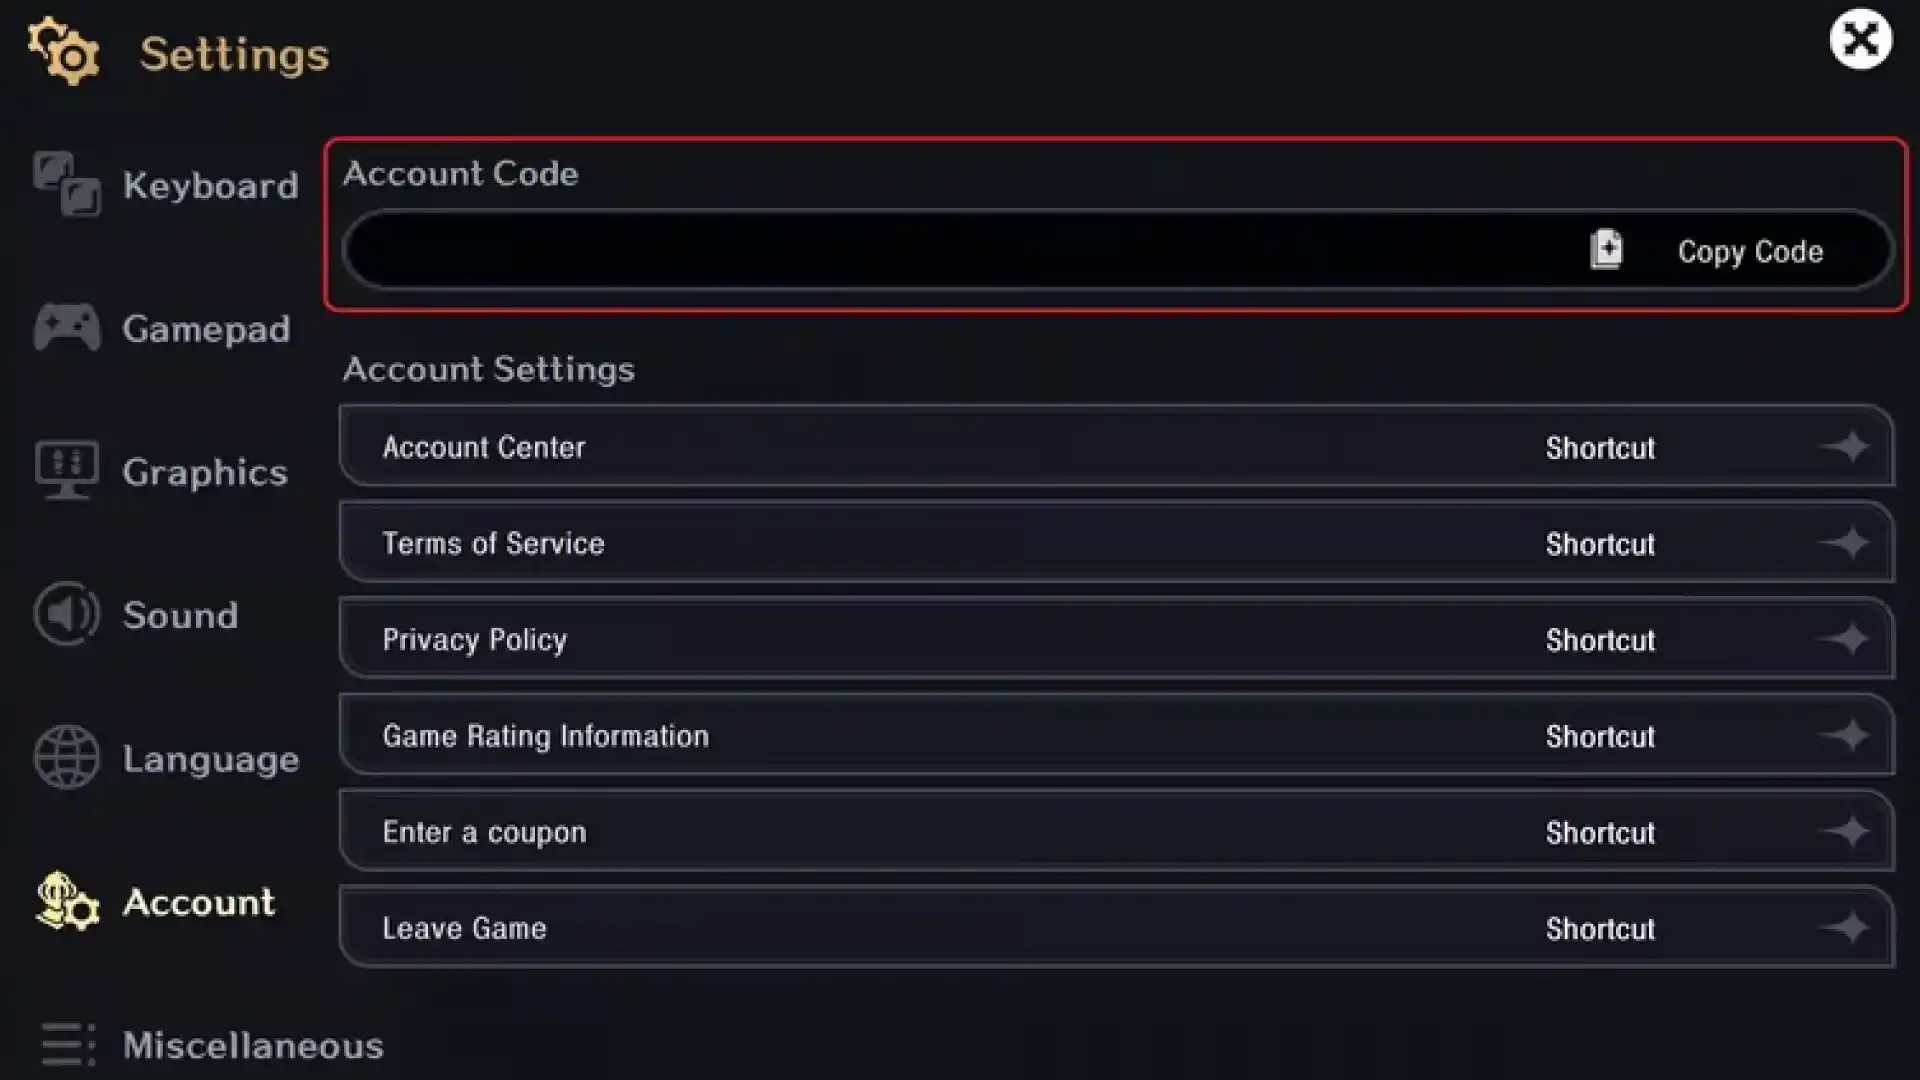The height and width of the screenshot is (1080, 1920).
Task: Open the Keyboard settings tab
Action: [x=210, y=186]
